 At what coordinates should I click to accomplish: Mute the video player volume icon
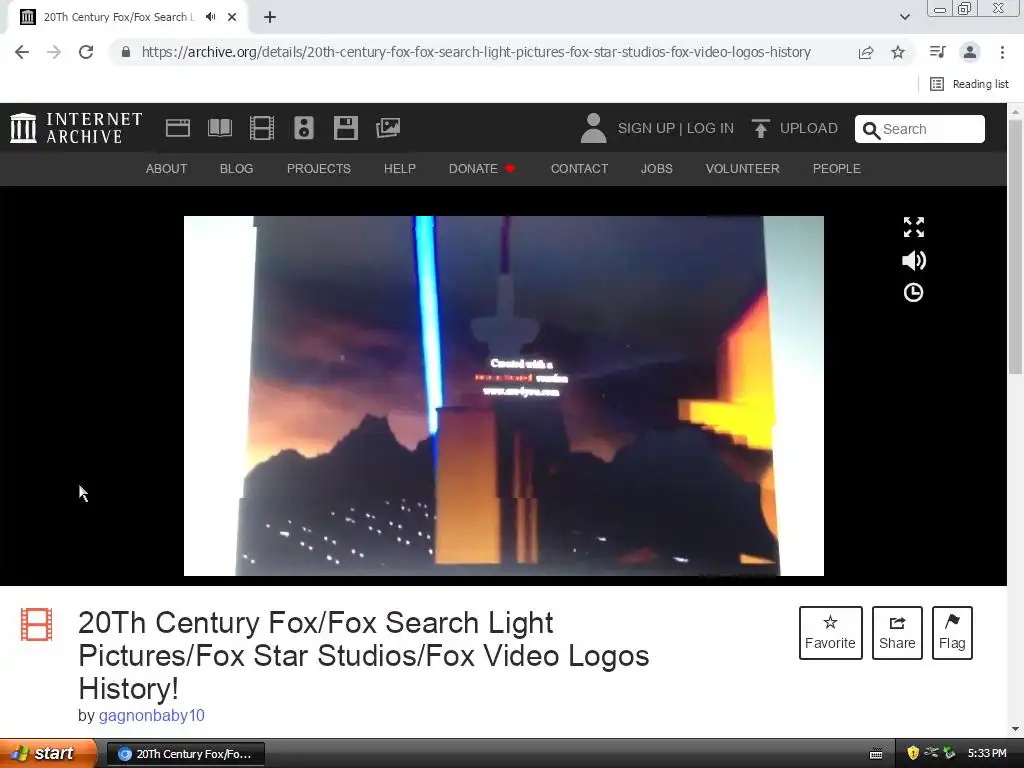click(x=914, y=261)
